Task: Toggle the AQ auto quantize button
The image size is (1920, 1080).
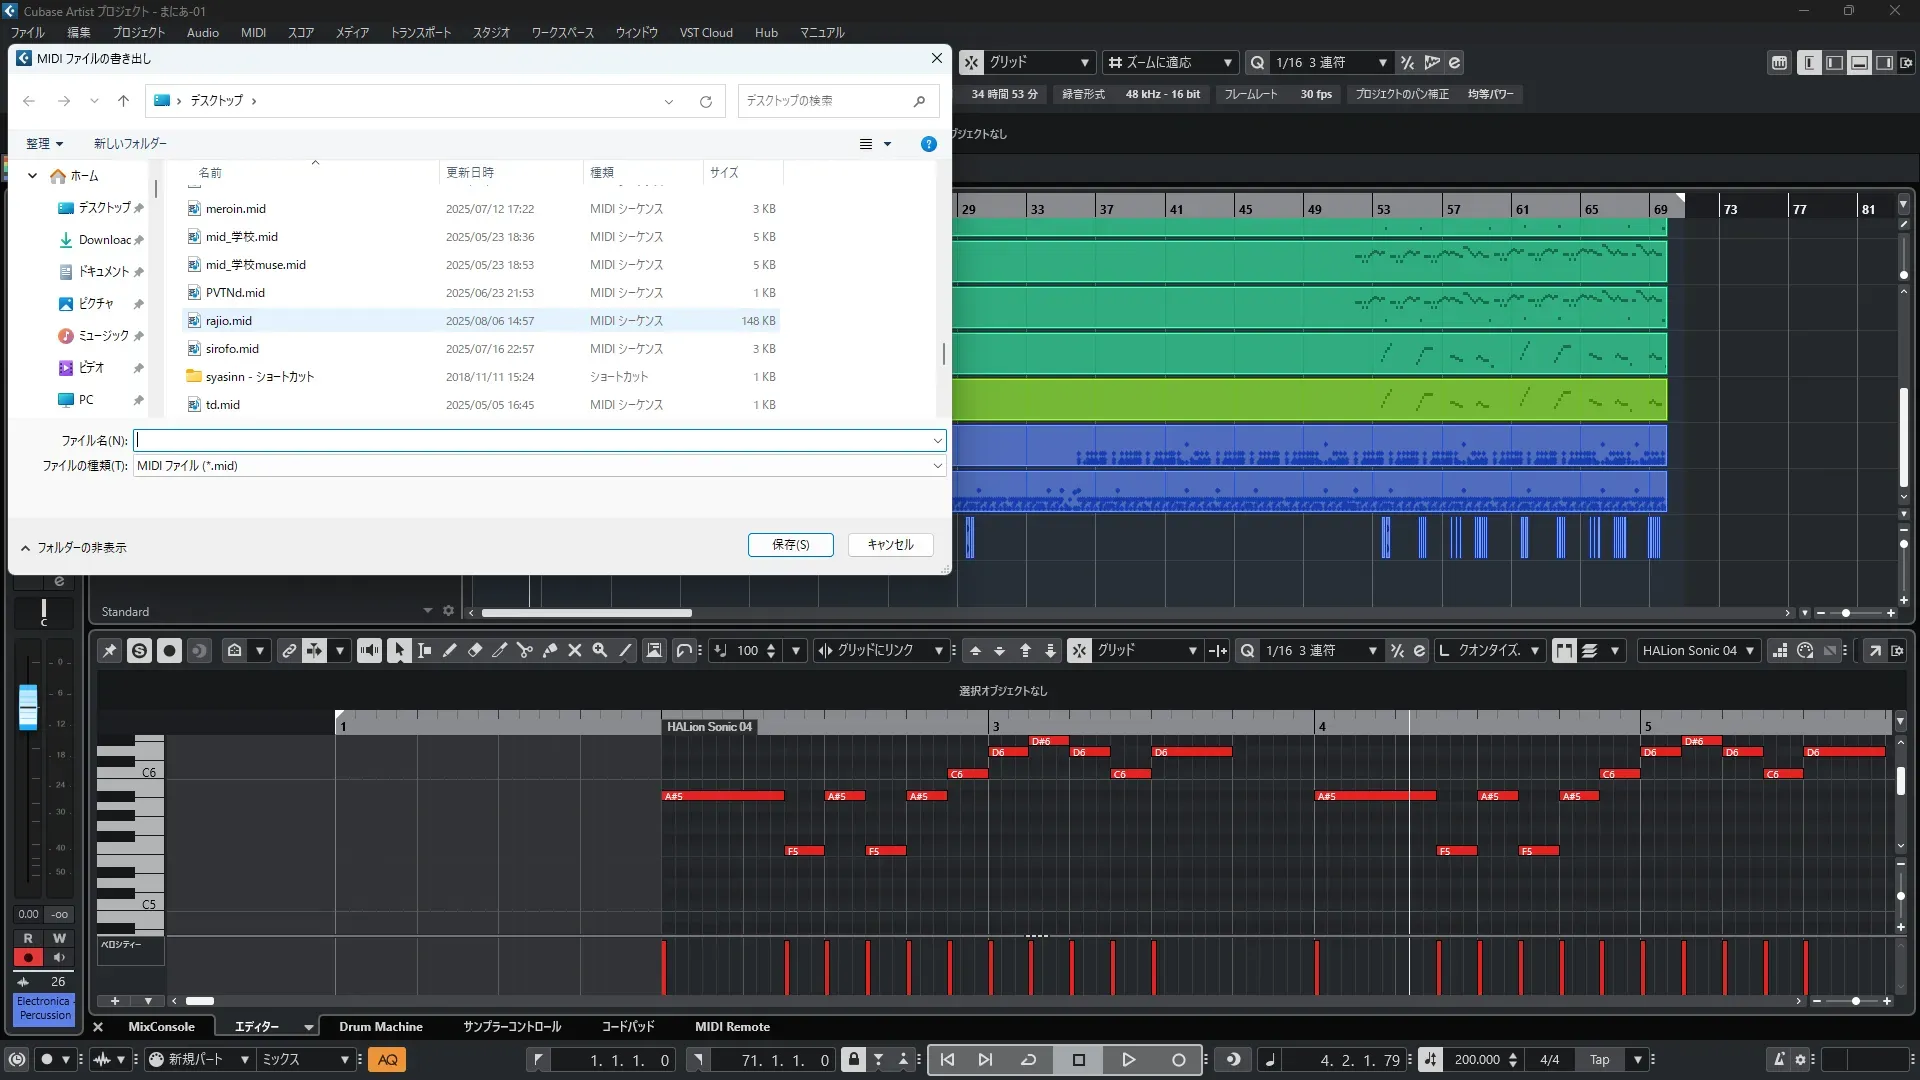Action: [387, 1060]
